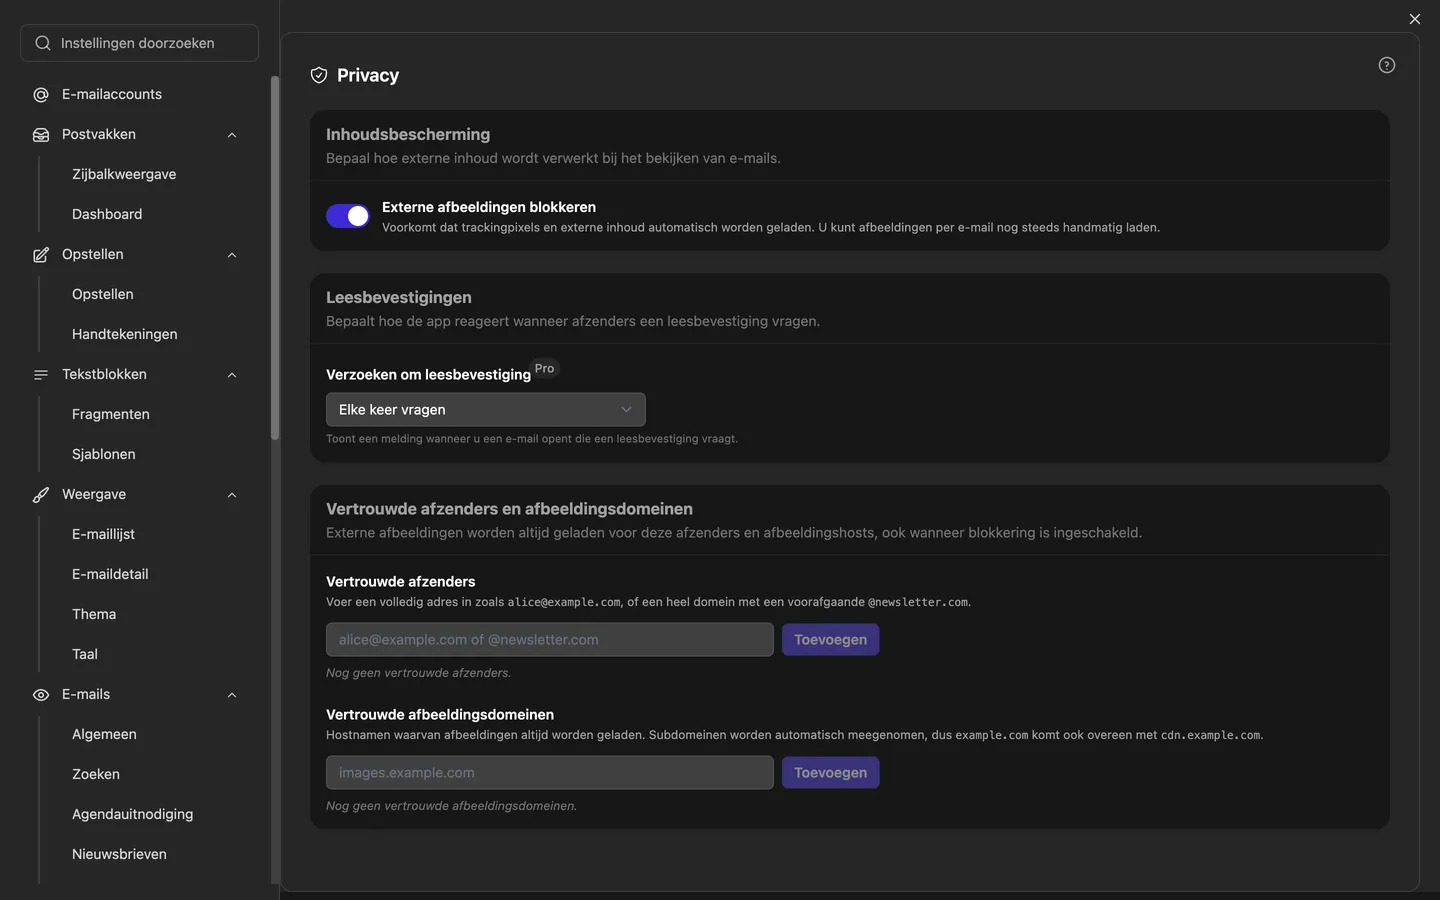Screen dimensions: 1440x900
Task: Click Toevoegen for vertrouwde afzenders
Action: [x=830, y=640]
